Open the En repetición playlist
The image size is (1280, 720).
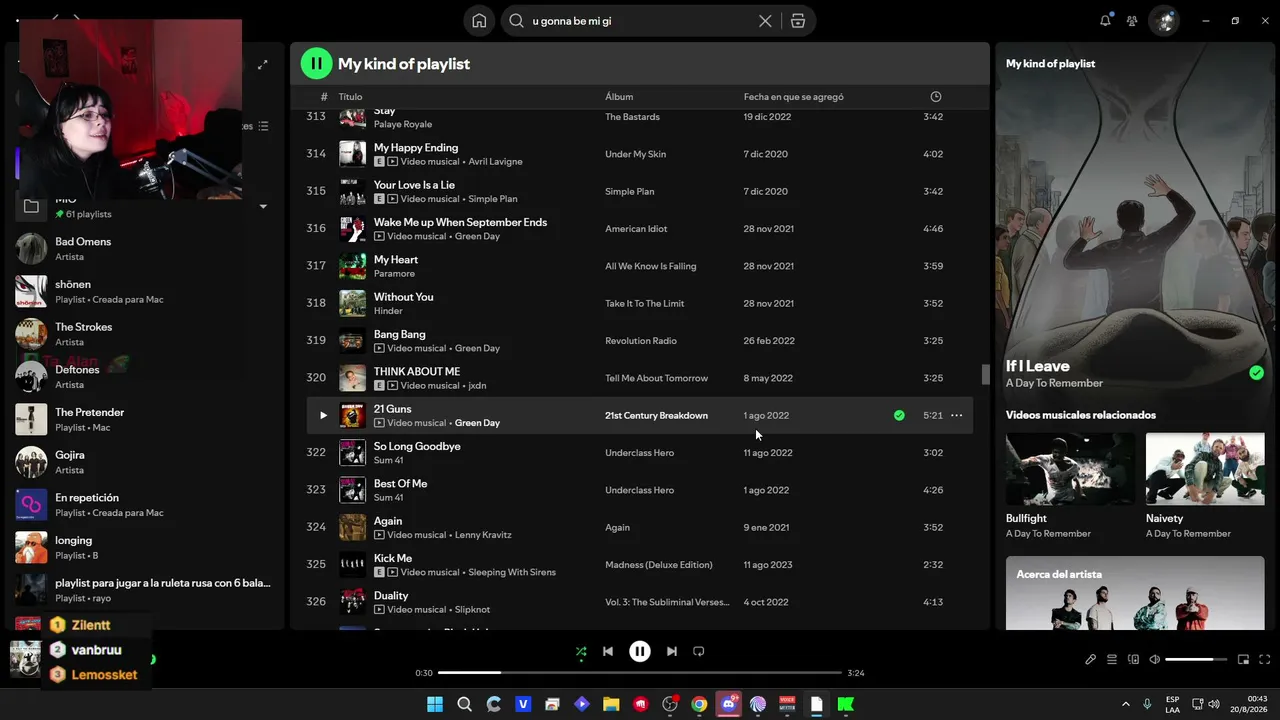click(x=145, y=505)
